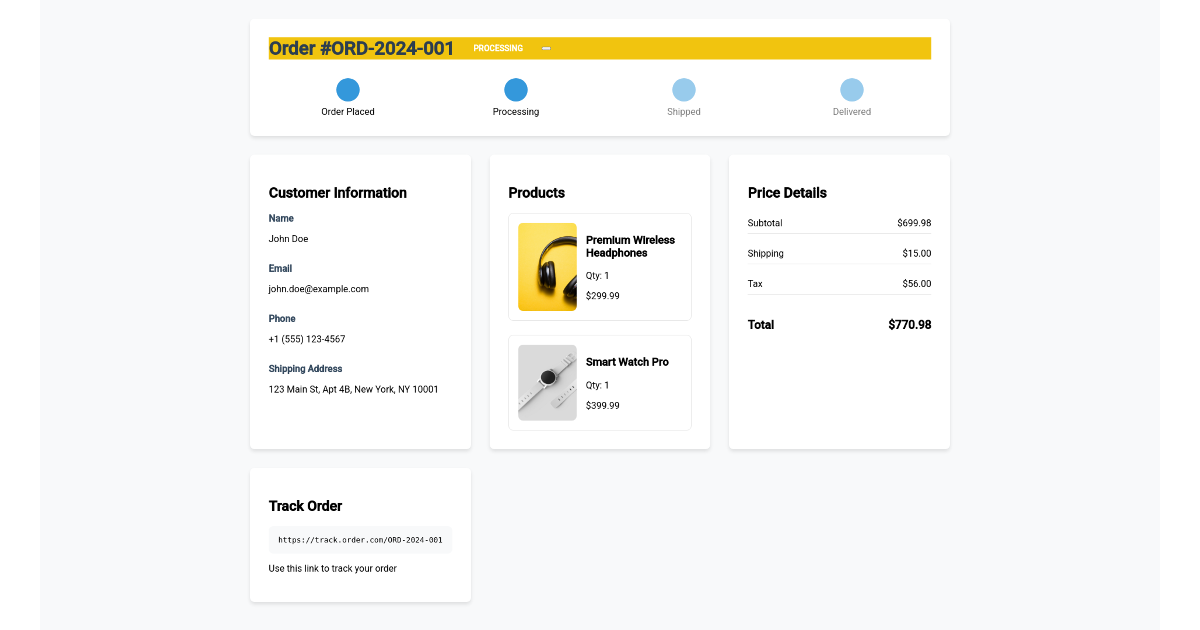Click the Order Placed progress circle

point(347,90)
